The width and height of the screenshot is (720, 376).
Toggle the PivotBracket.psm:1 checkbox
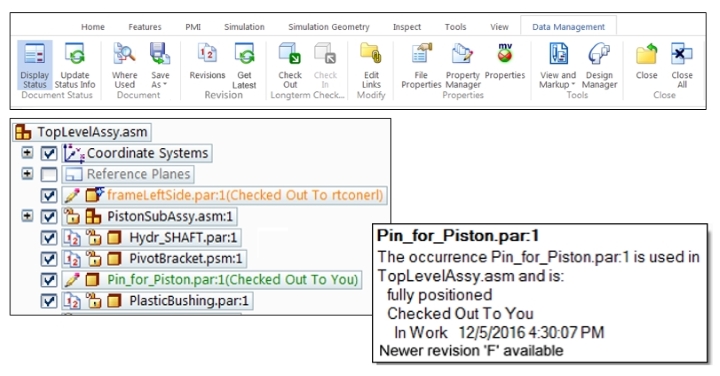[x=49, y=259]
